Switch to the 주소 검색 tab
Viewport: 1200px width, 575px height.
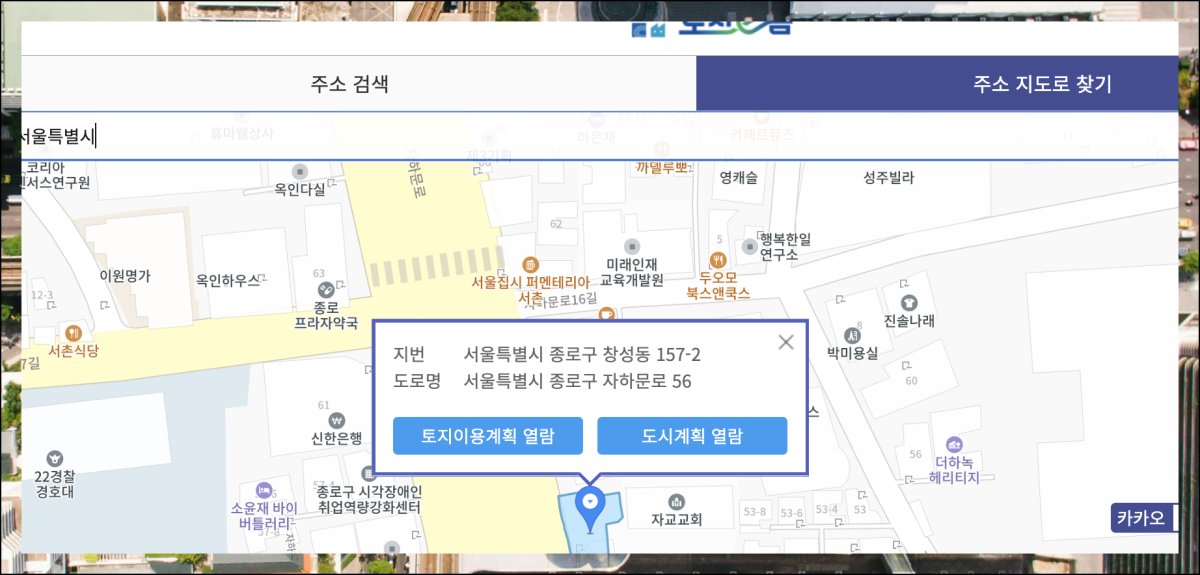349,83
